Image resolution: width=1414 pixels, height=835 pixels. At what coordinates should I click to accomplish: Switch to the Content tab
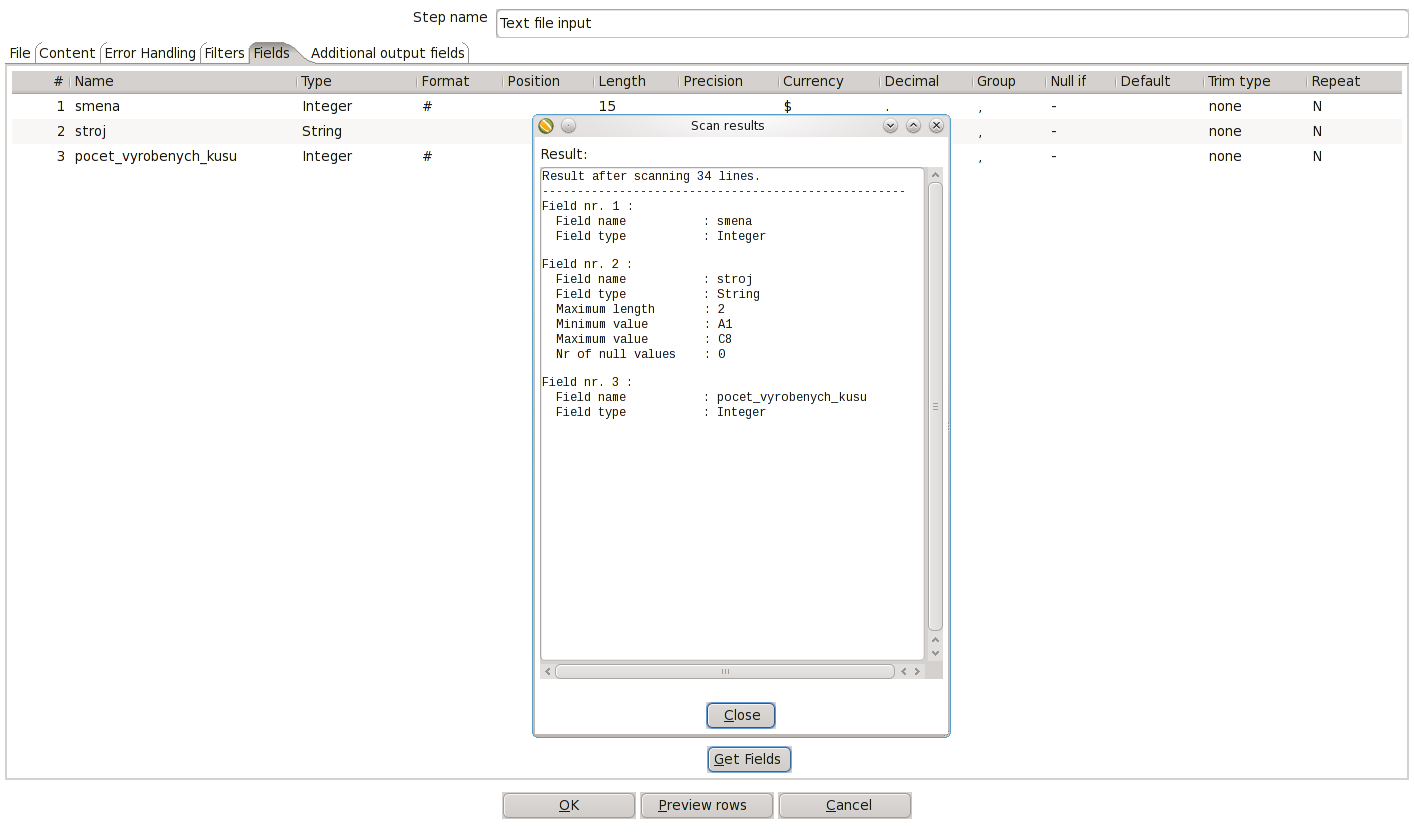(x=67, y=53)
